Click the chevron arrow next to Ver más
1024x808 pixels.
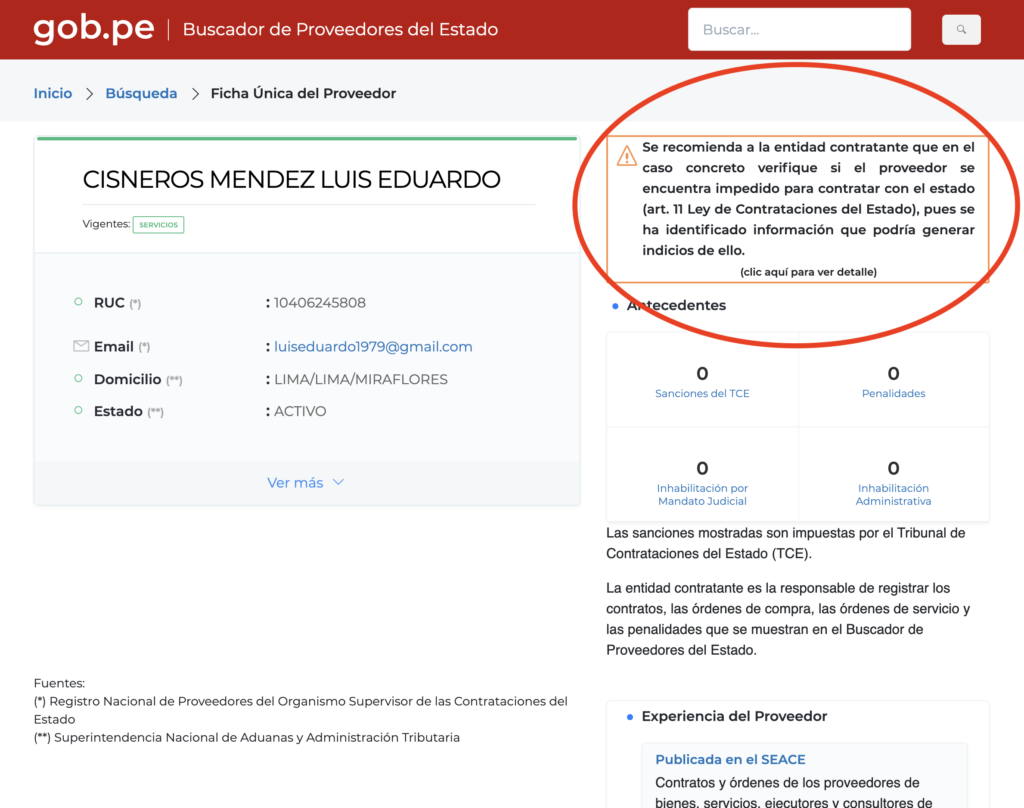[x=338, y=482]
